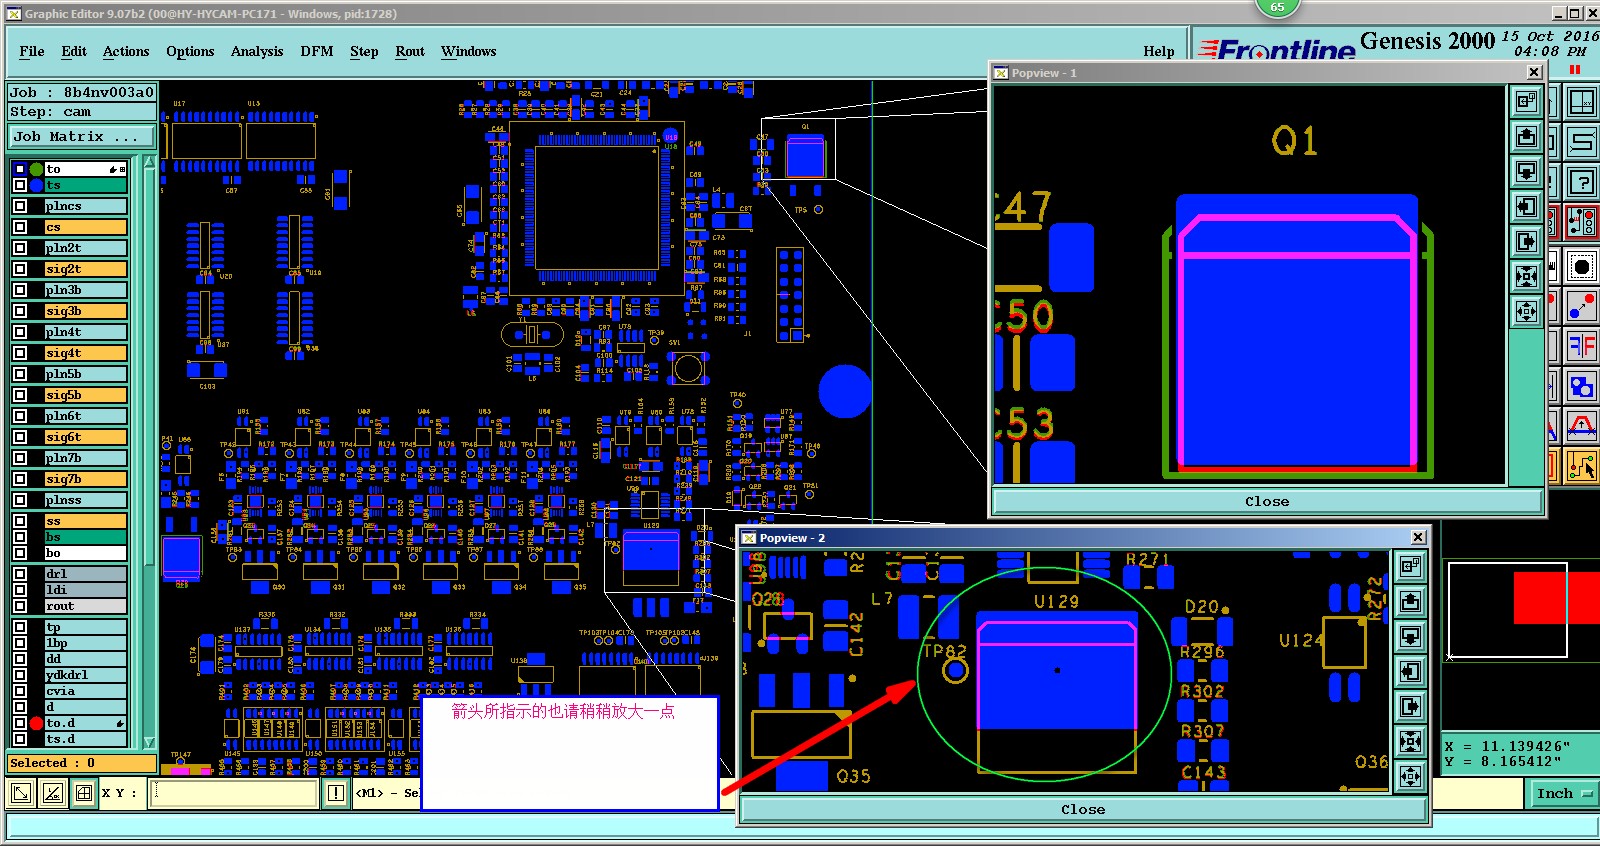Click the XY coordinate input field

[x=234, y=794]
